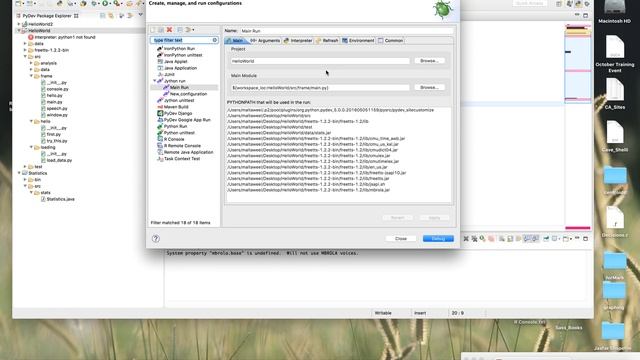This screenshot has height=360, width=640.
Task: Click the Main Module path field
Action: tap(320, 88)
